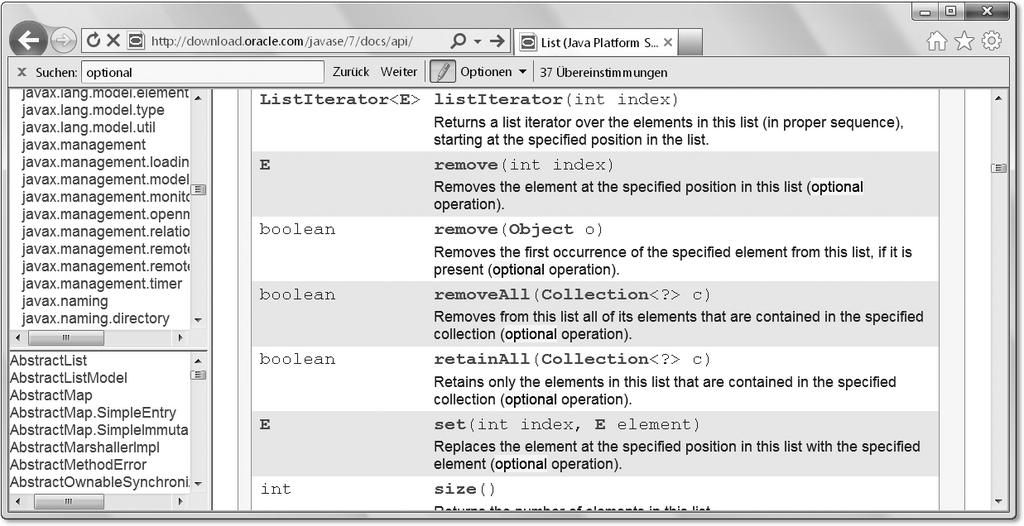Screen dimensions: 1024x526
Task: Reload the page with refresh icon
Action: click(x=93, y=41)
